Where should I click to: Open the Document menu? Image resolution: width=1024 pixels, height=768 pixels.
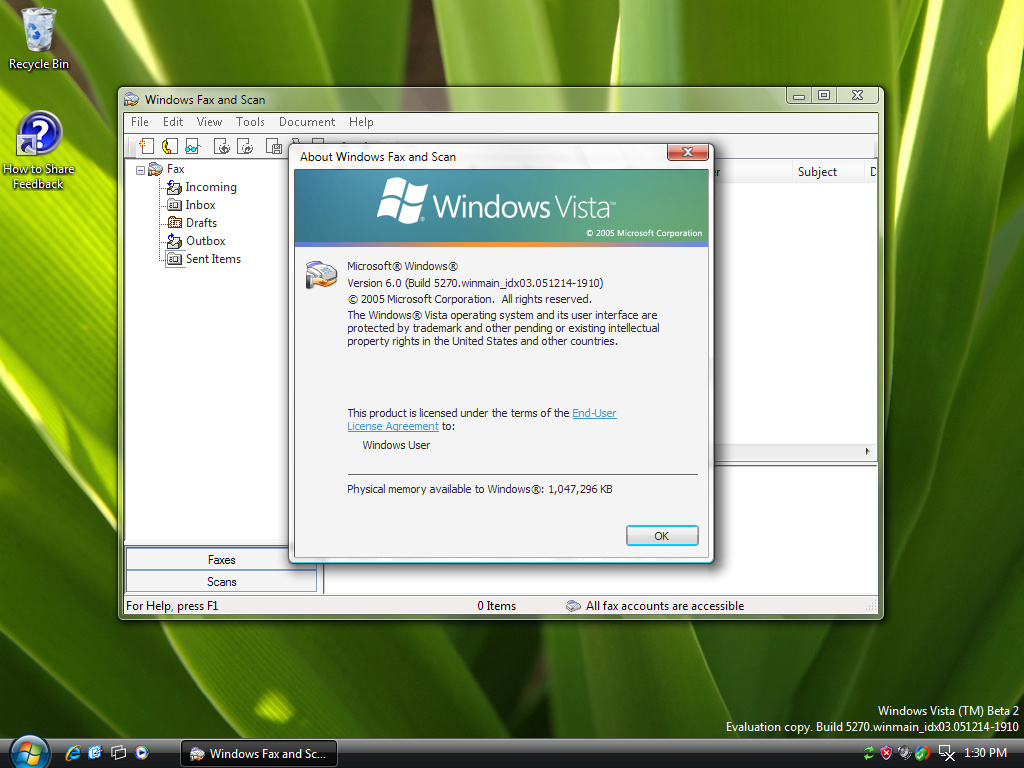point(307,122)
